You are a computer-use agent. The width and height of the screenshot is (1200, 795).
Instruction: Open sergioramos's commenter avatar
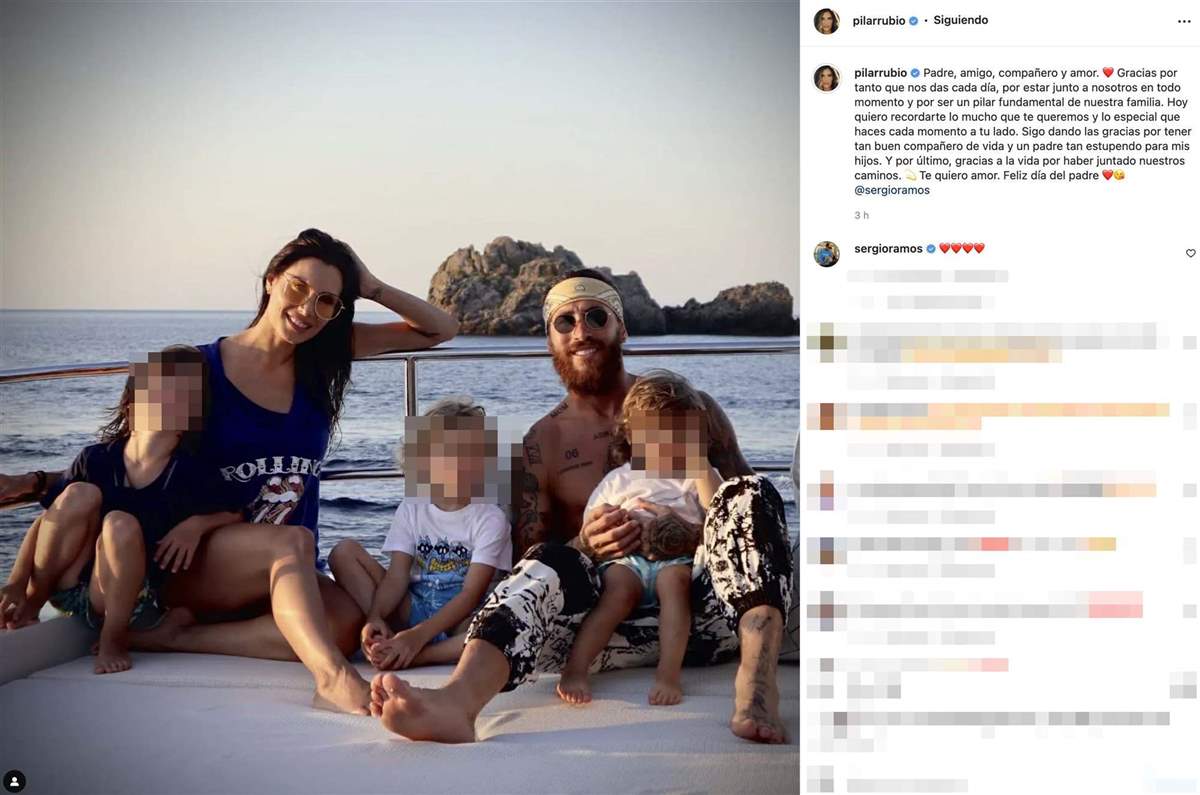coord(827,254)
